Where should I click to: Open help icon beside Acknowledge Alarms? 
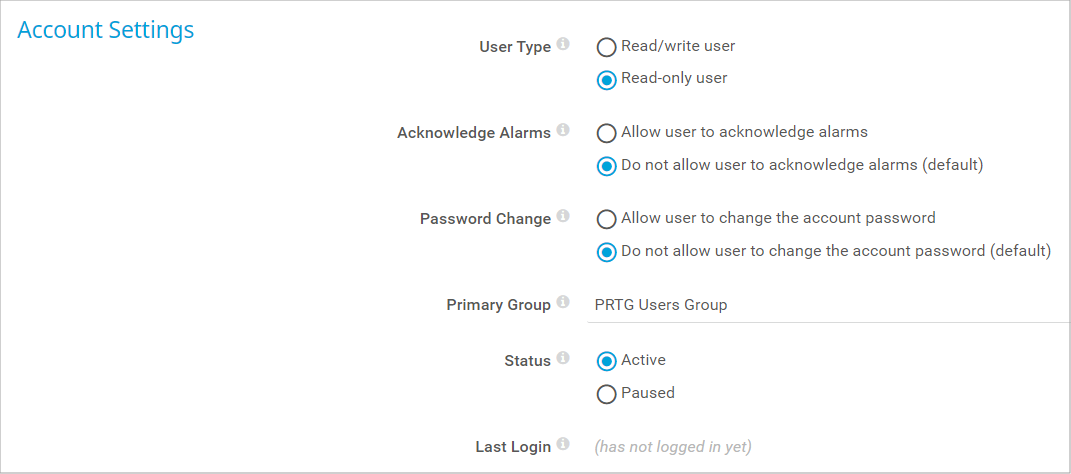point(563,131)
